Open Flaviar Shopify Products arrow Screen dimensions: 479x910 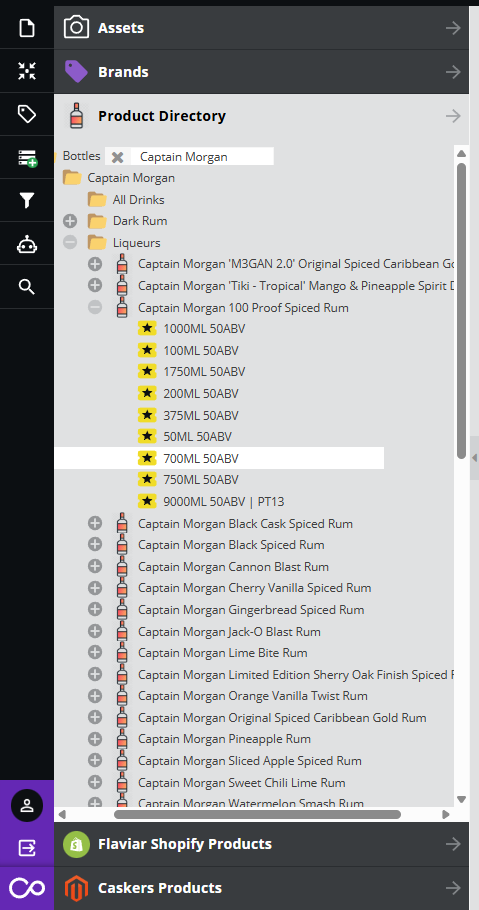coord(453,844)
